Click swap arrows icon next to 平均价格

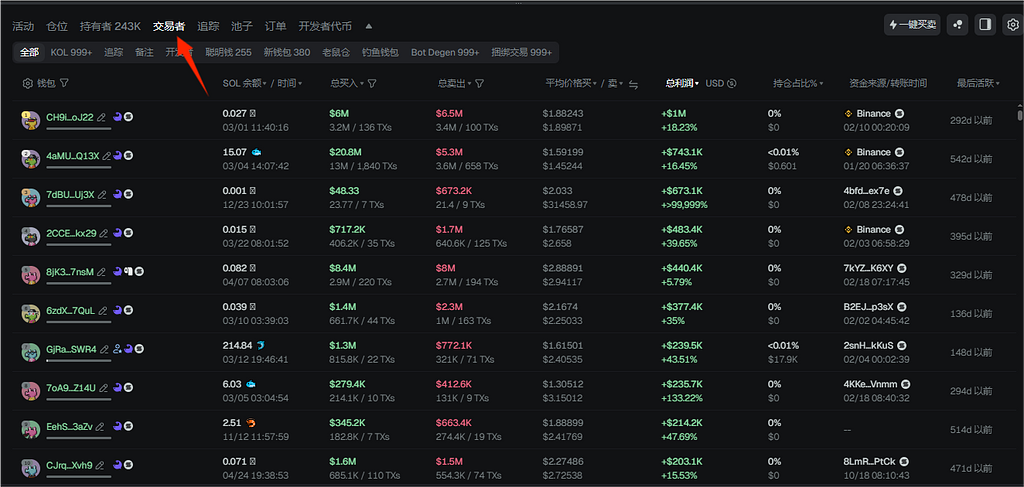(633, 84)
